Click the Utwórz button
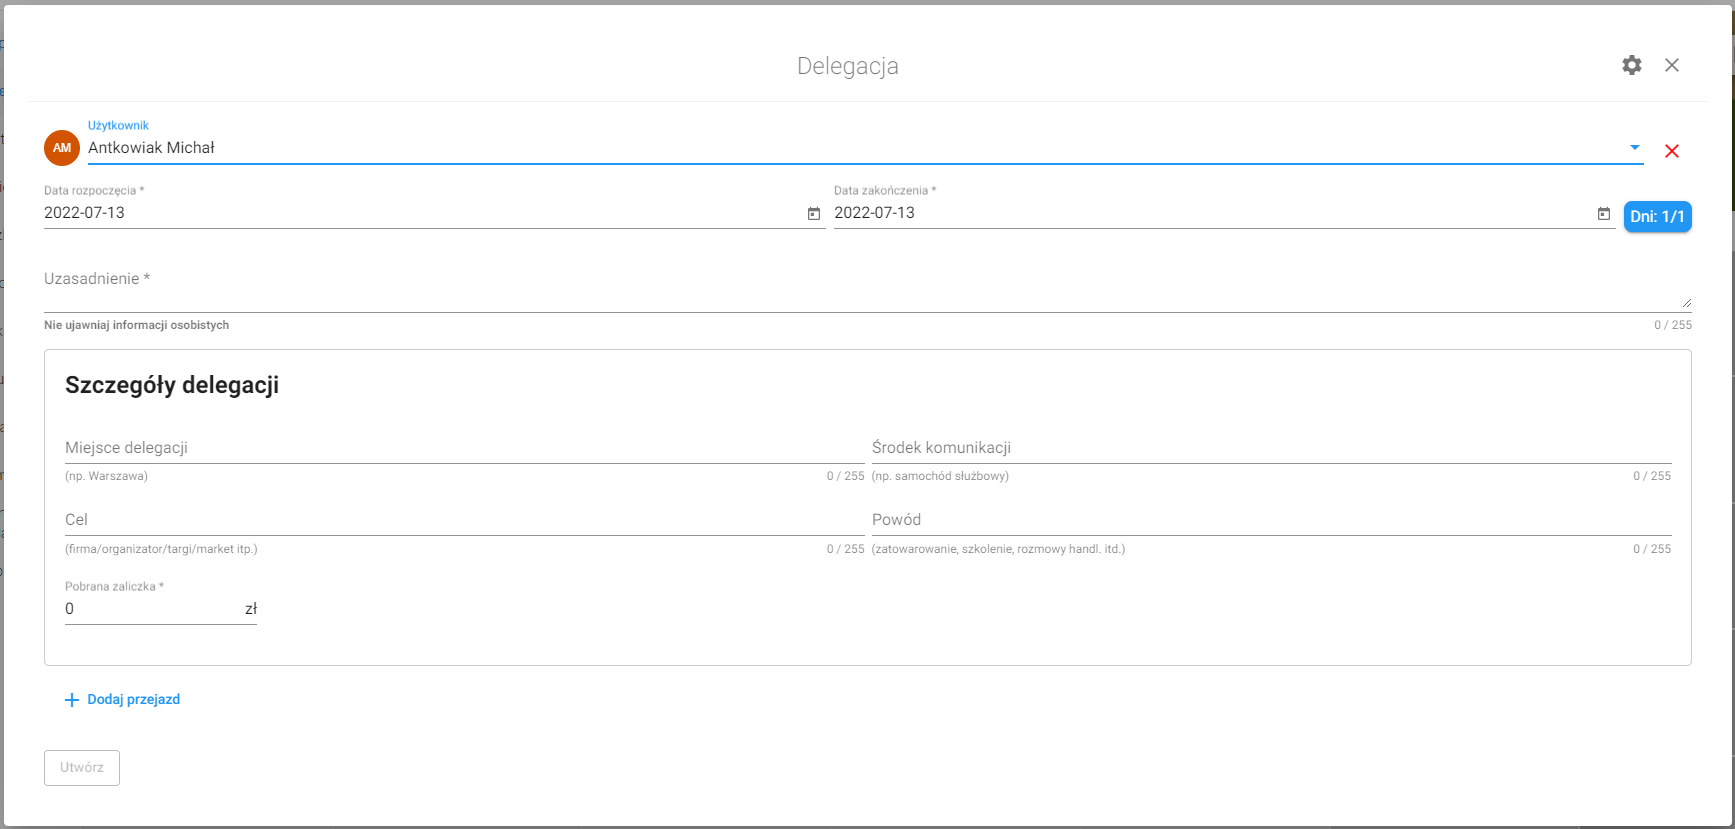This screenshot has width=1735, height=829. pyautogui.click(x=82, y=768)
